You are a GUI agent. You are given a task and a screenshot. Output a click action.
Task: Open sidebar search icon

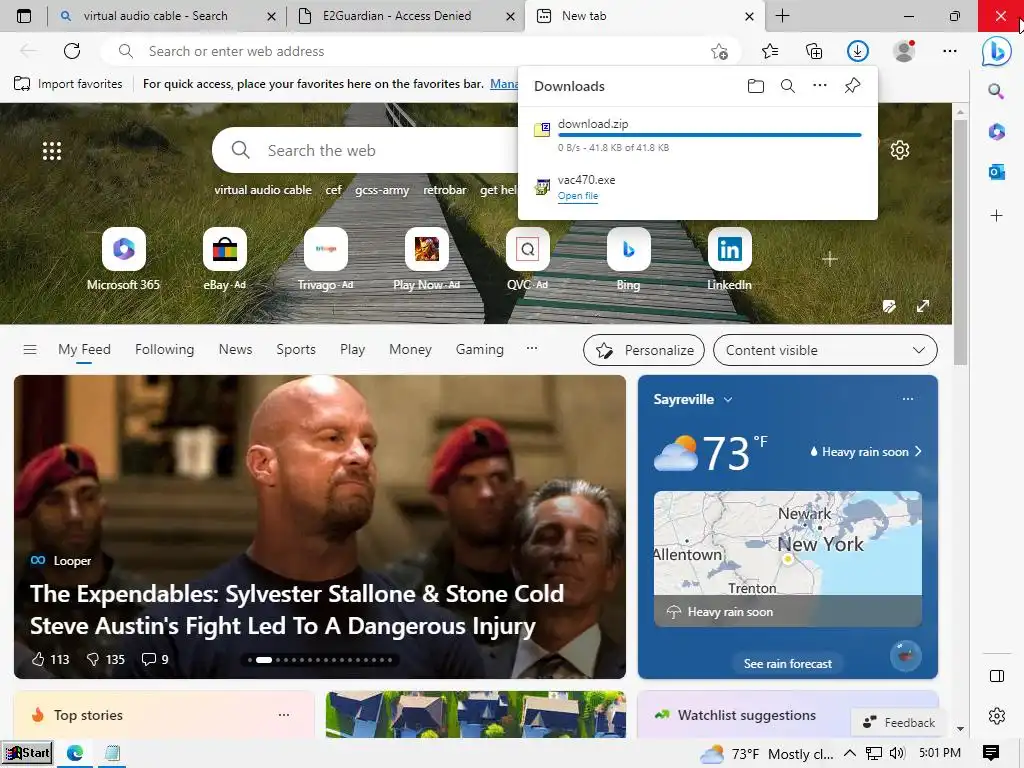996,91
